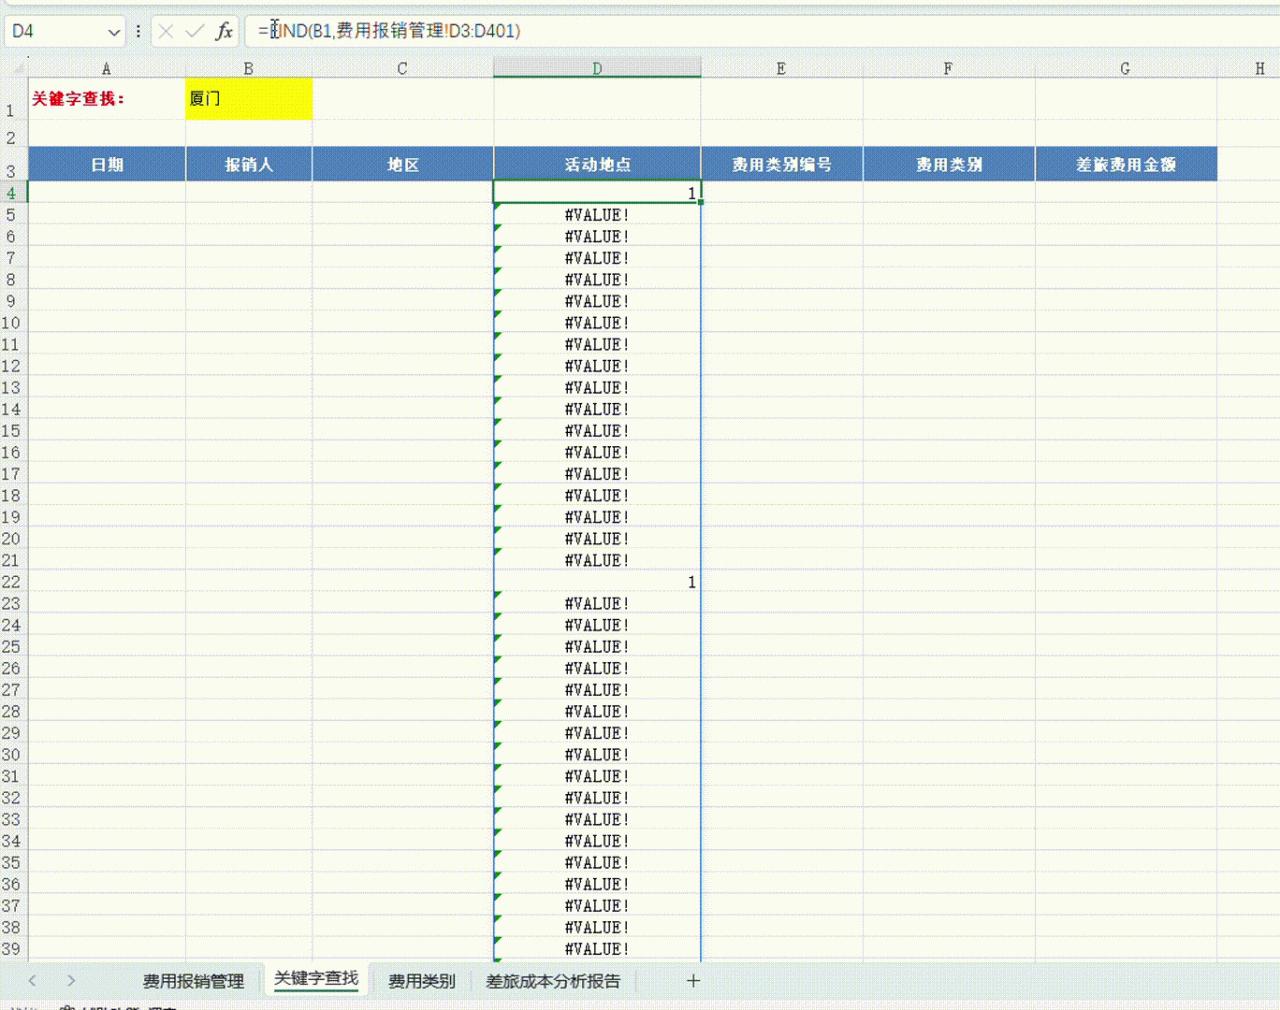Select column F header
Image resolution: width=1280 pixels, height=1010 pixels.
tap(948, 68)
